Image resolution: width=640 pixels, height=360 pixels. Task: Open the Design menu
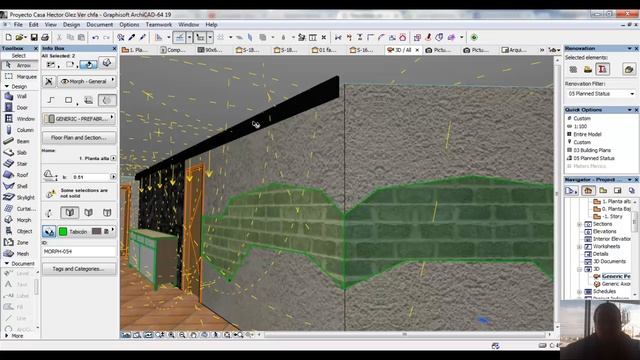point(71,24)
